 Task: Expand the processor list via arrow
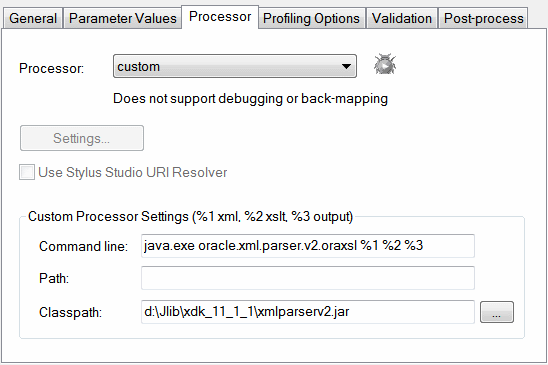[x=346, y=66]
